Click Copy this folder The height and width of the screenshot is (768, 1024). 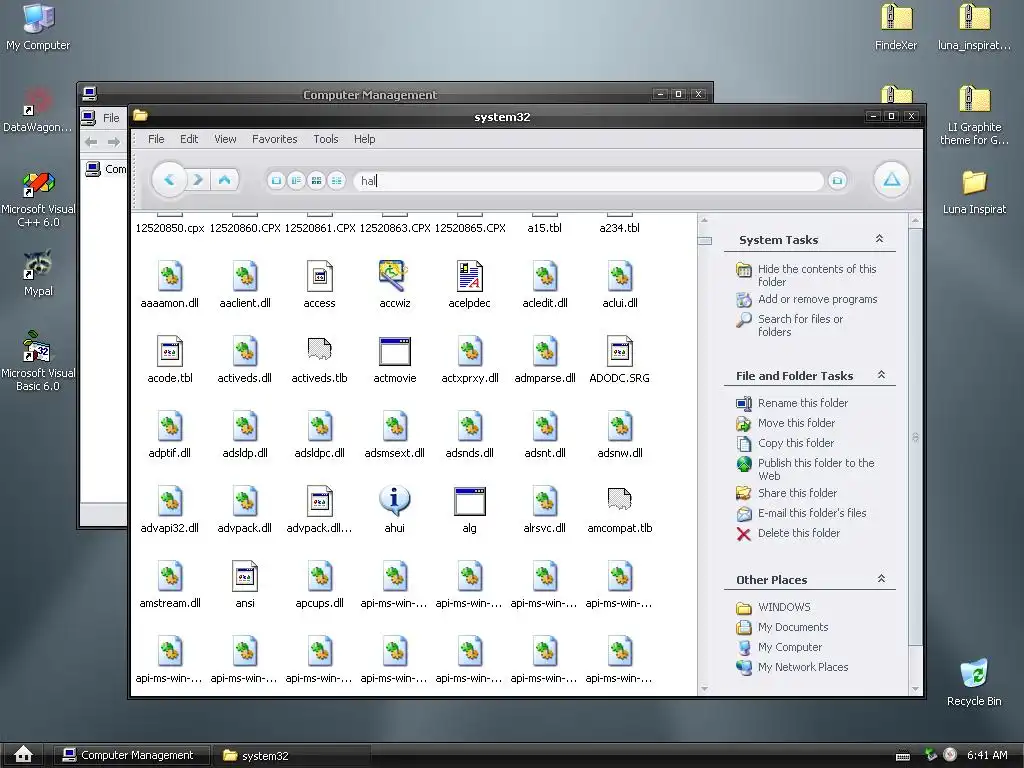coord(795,443)
